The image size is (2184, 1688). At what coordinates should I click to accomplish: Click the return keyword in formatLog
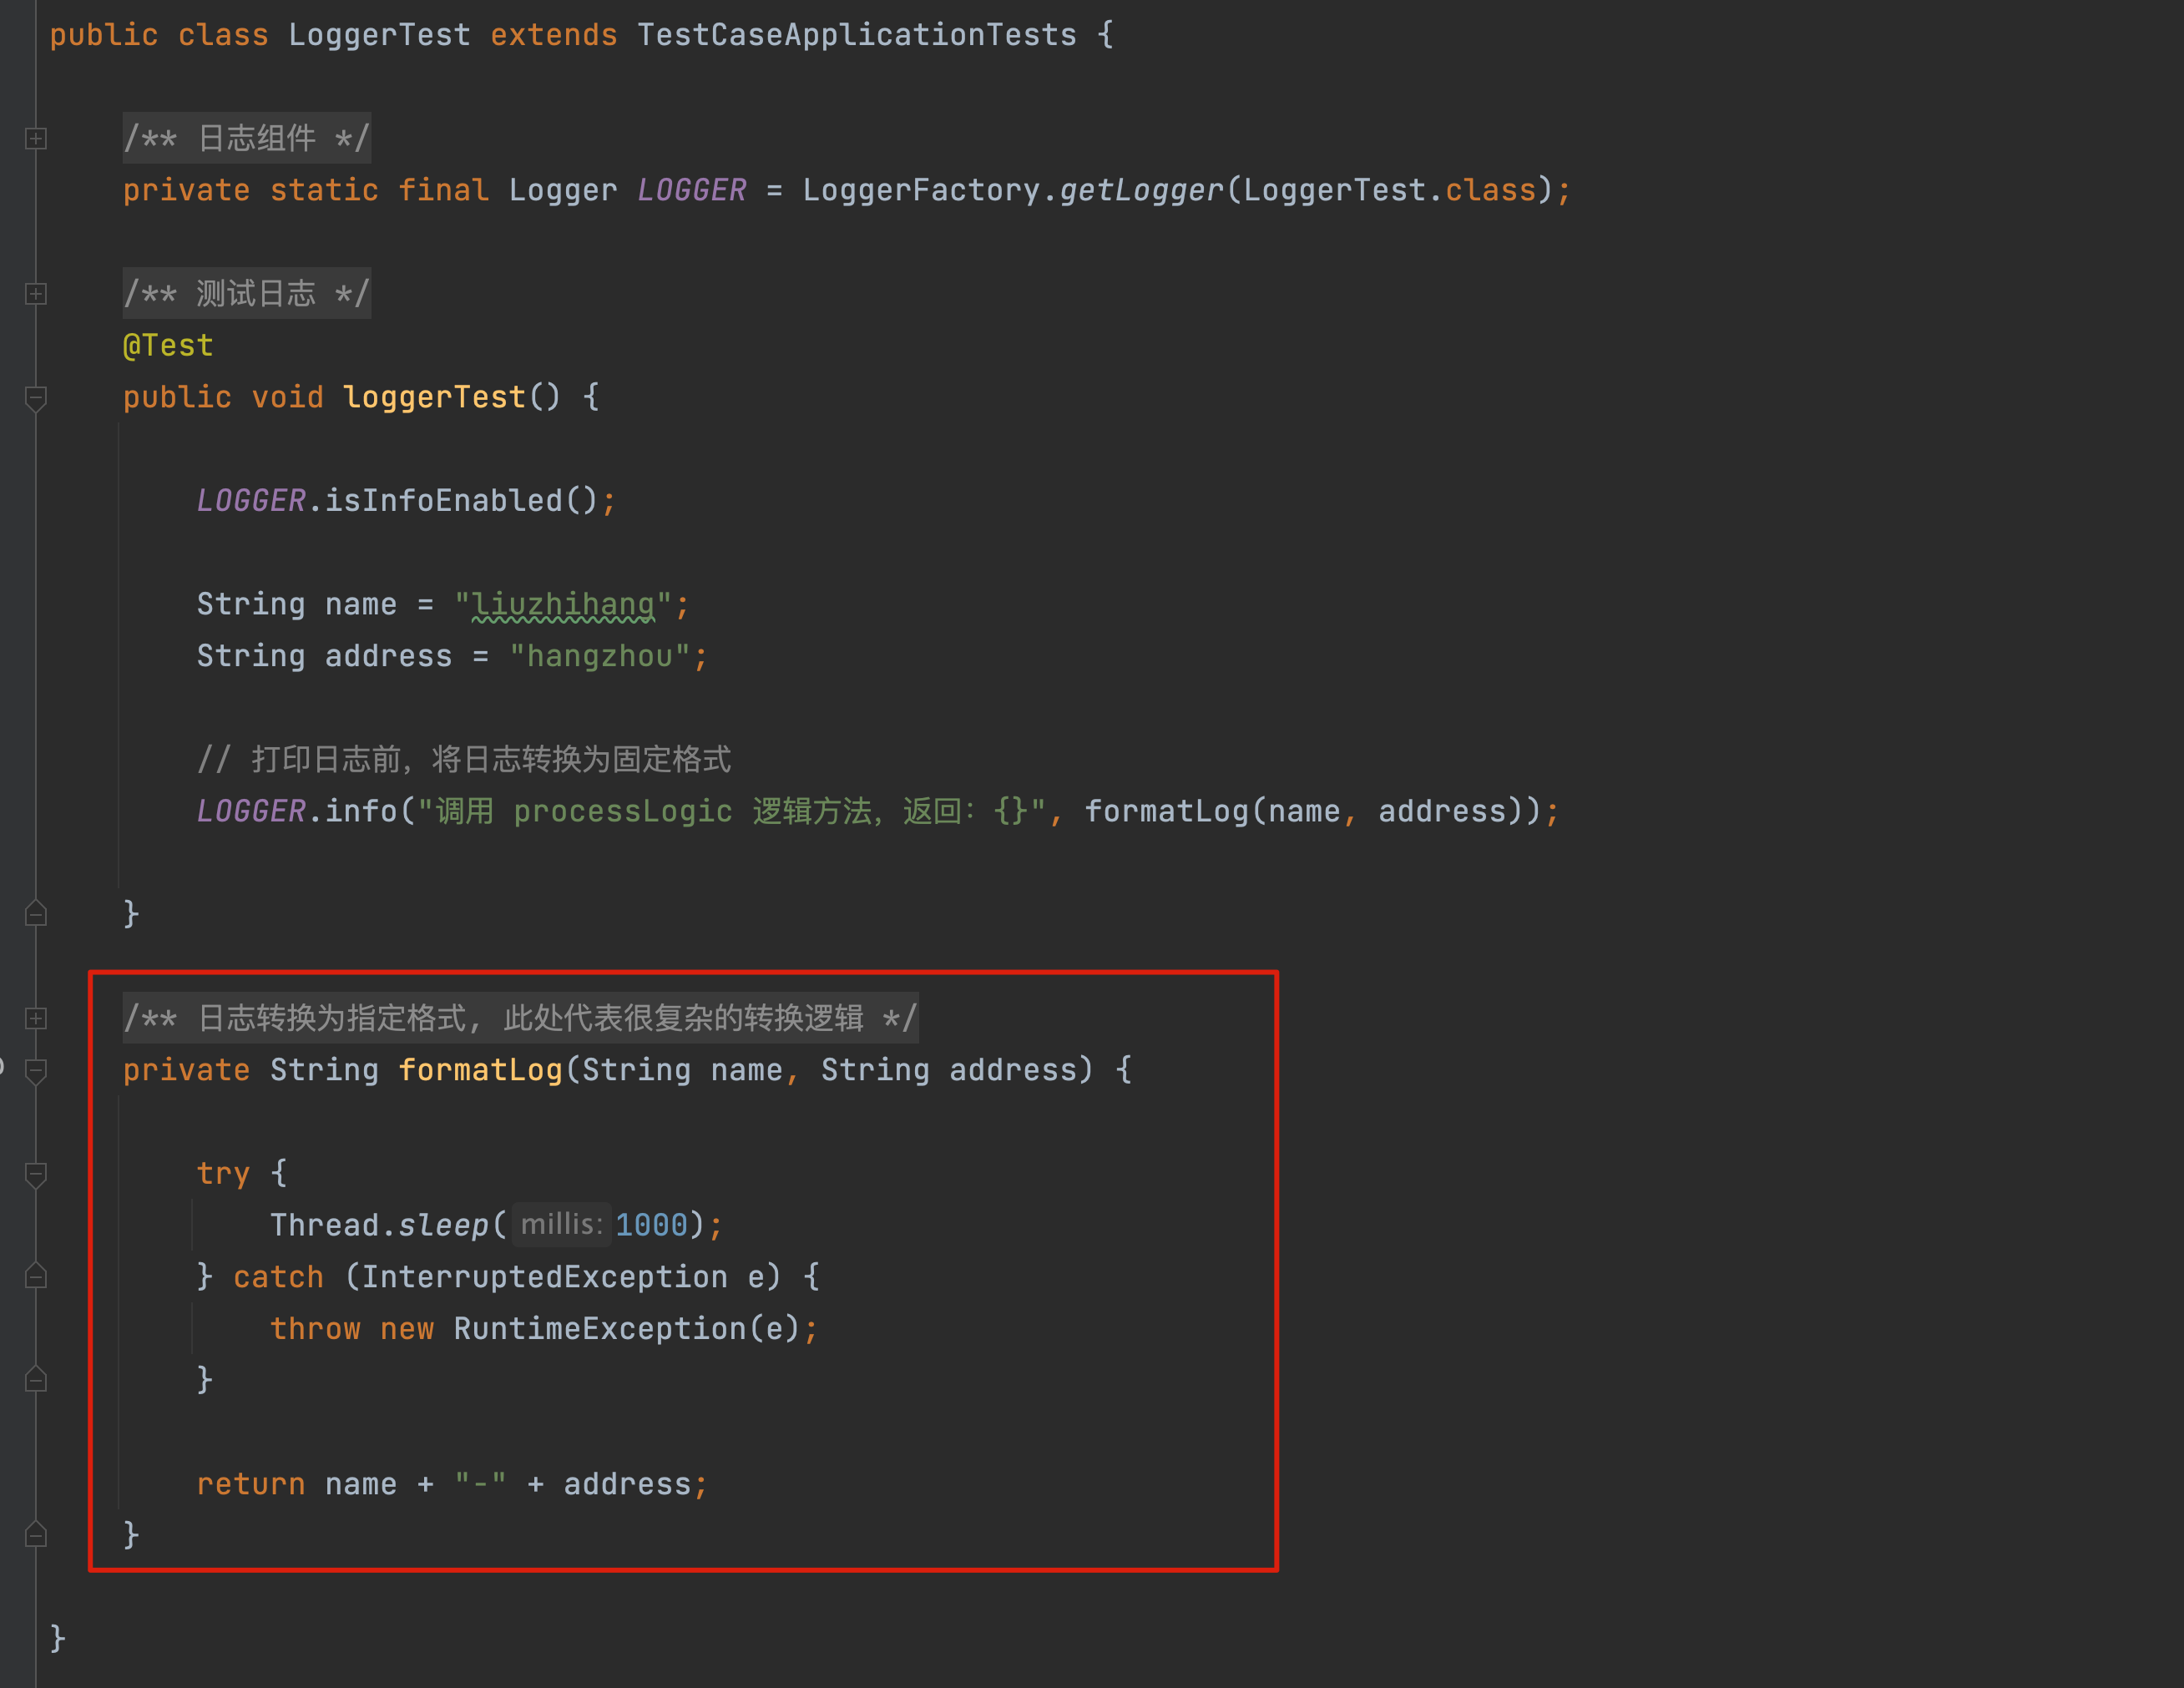(251, 1484)
